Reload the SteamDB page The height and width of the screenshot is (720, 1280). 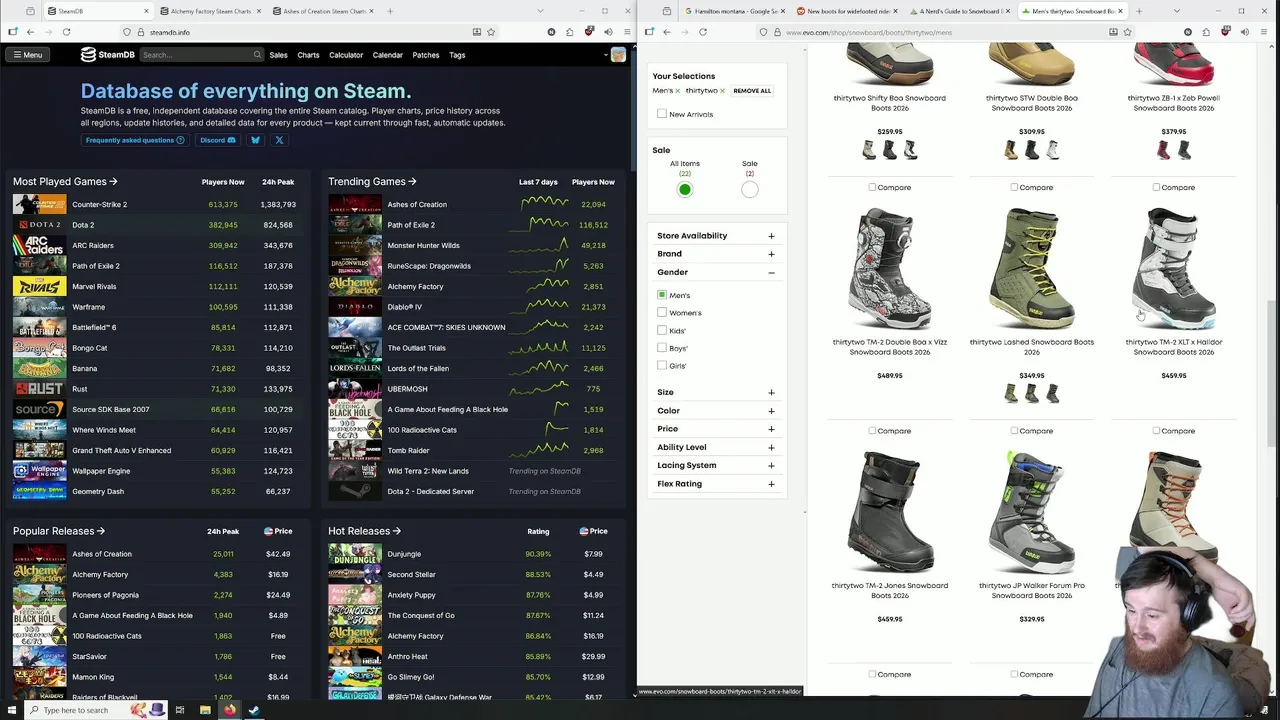(x=66, y=32)
